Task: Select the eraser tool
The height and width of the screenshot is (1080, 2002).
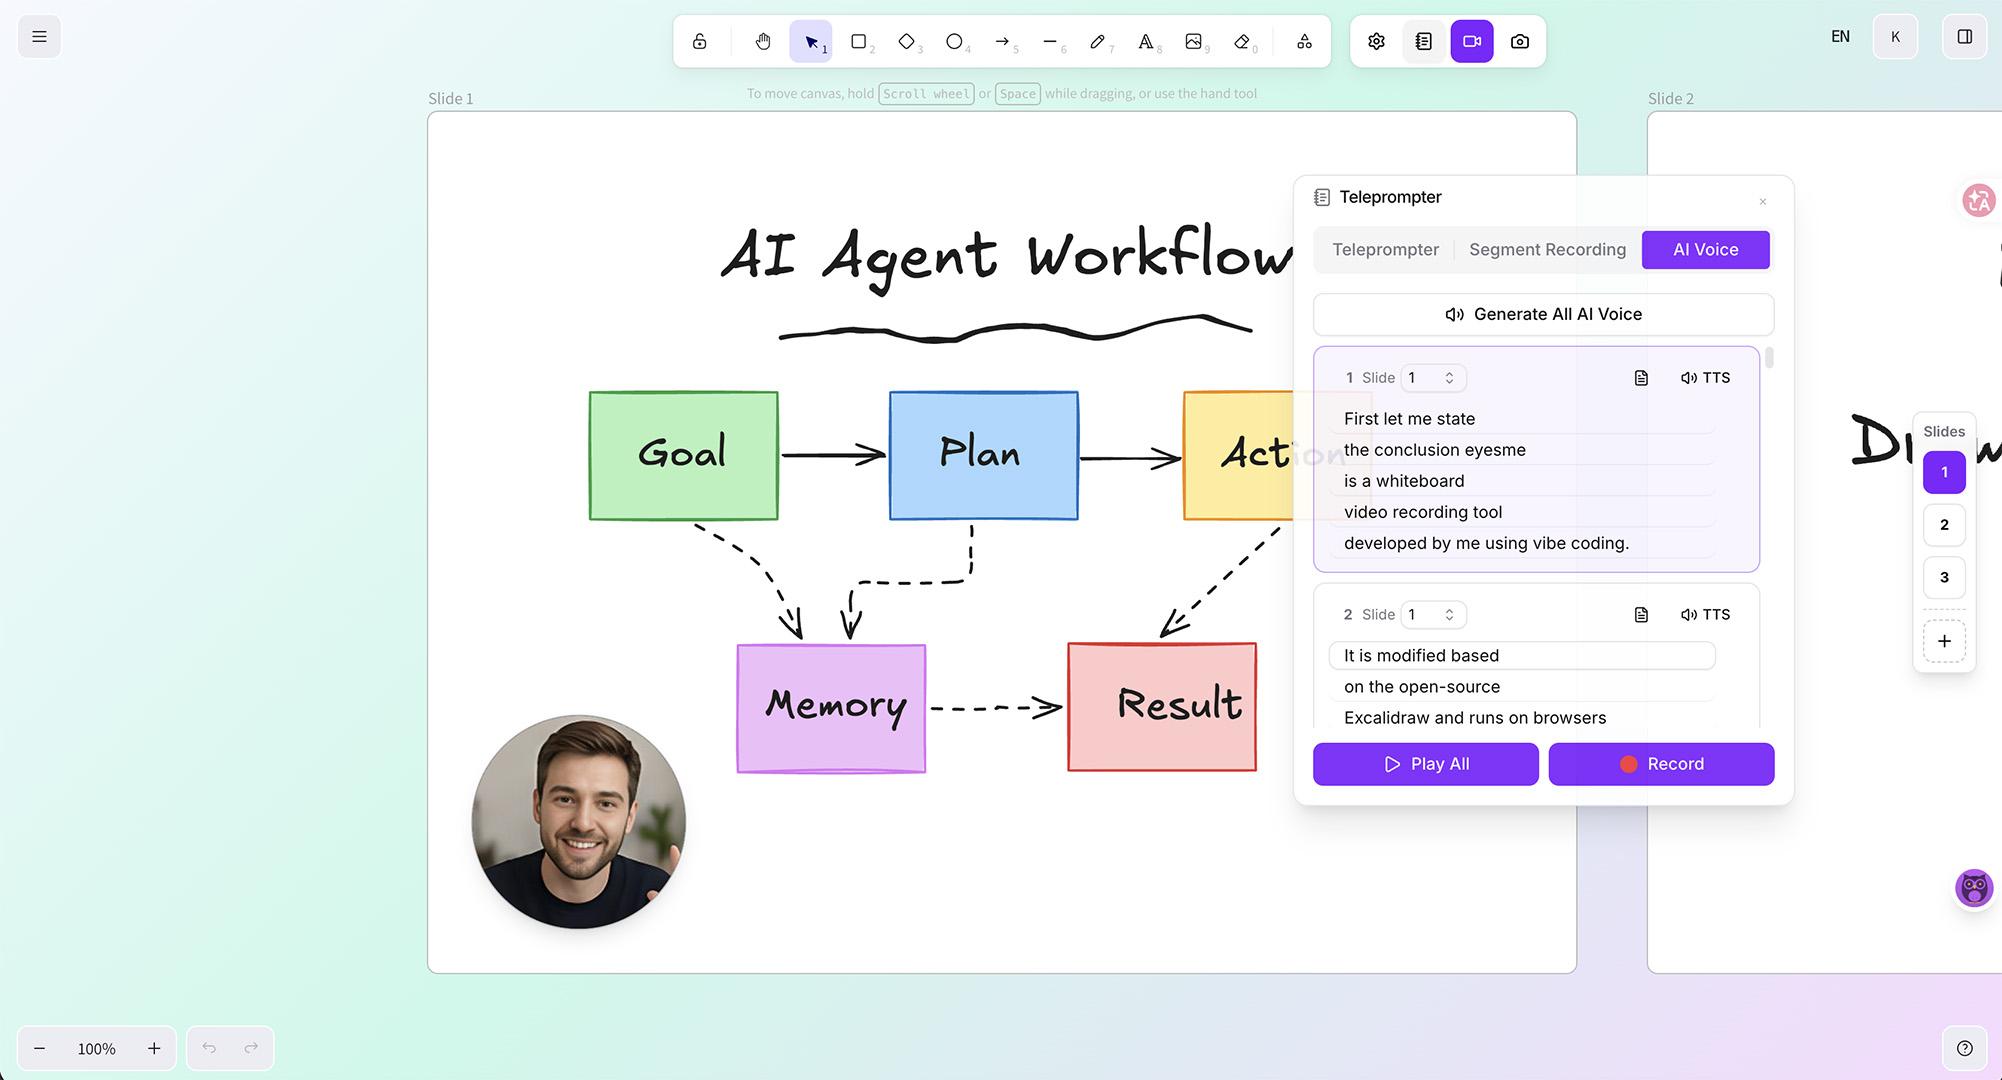Action: pyautogui.click(x=1242, y=41)
